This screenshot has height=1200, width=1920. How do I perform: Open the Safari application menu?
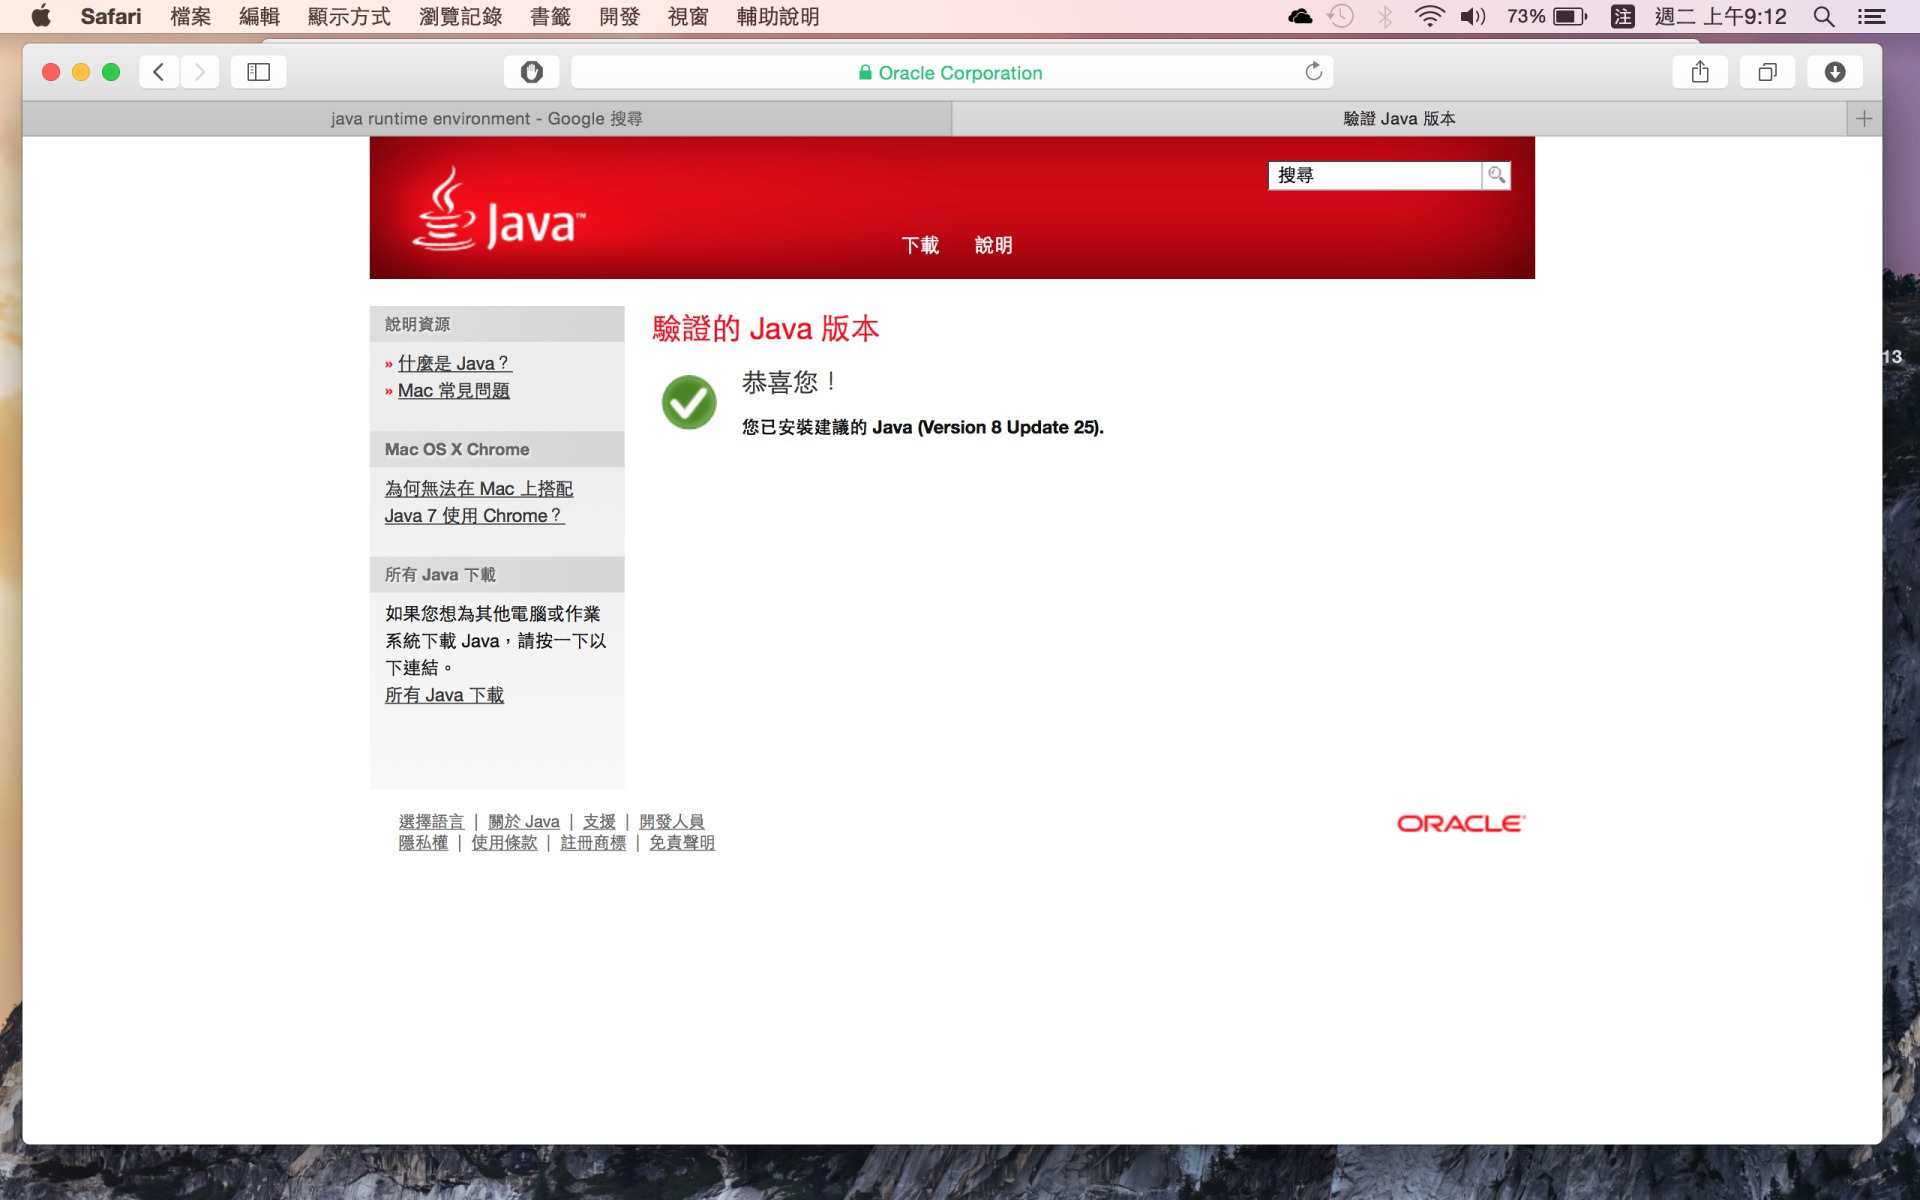click(111, 16)
